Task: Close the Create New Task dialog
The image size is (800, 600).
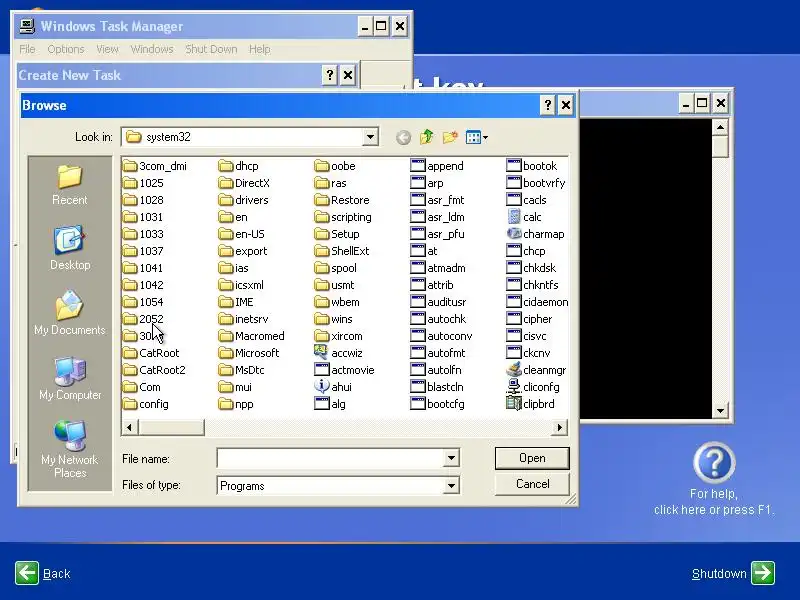Action: [x=348, y=75]
